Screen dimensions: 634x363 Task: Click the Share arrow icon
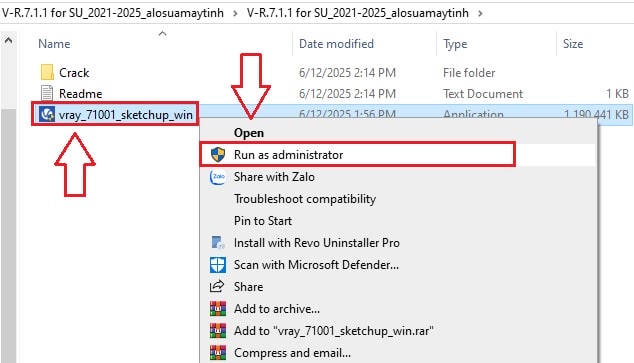pos(217,287)
